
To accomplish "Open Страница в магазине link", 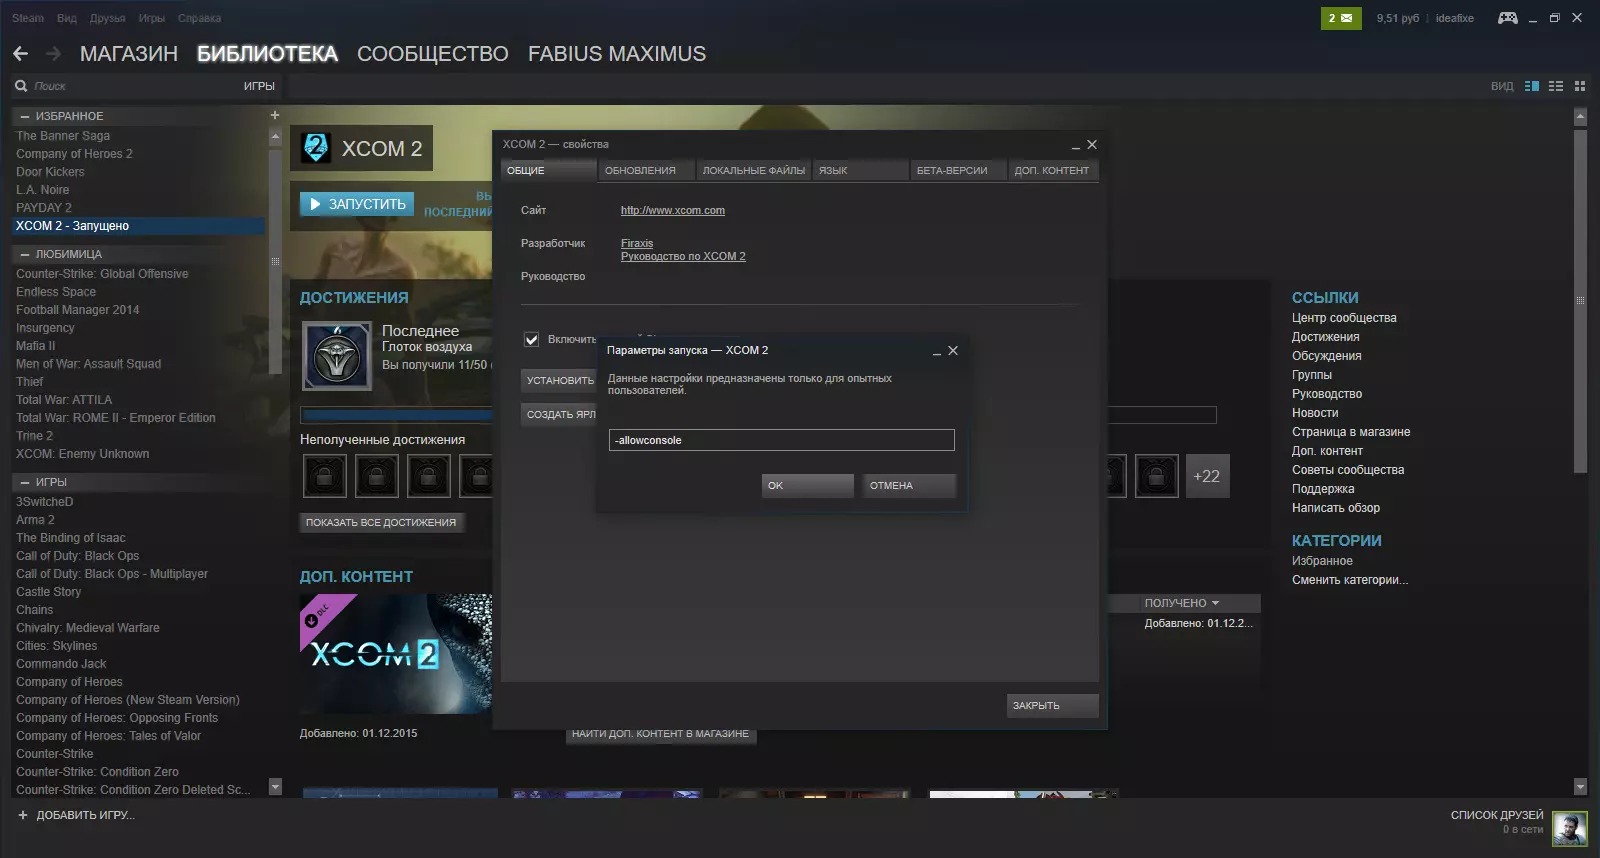I will coord(1351,432).
